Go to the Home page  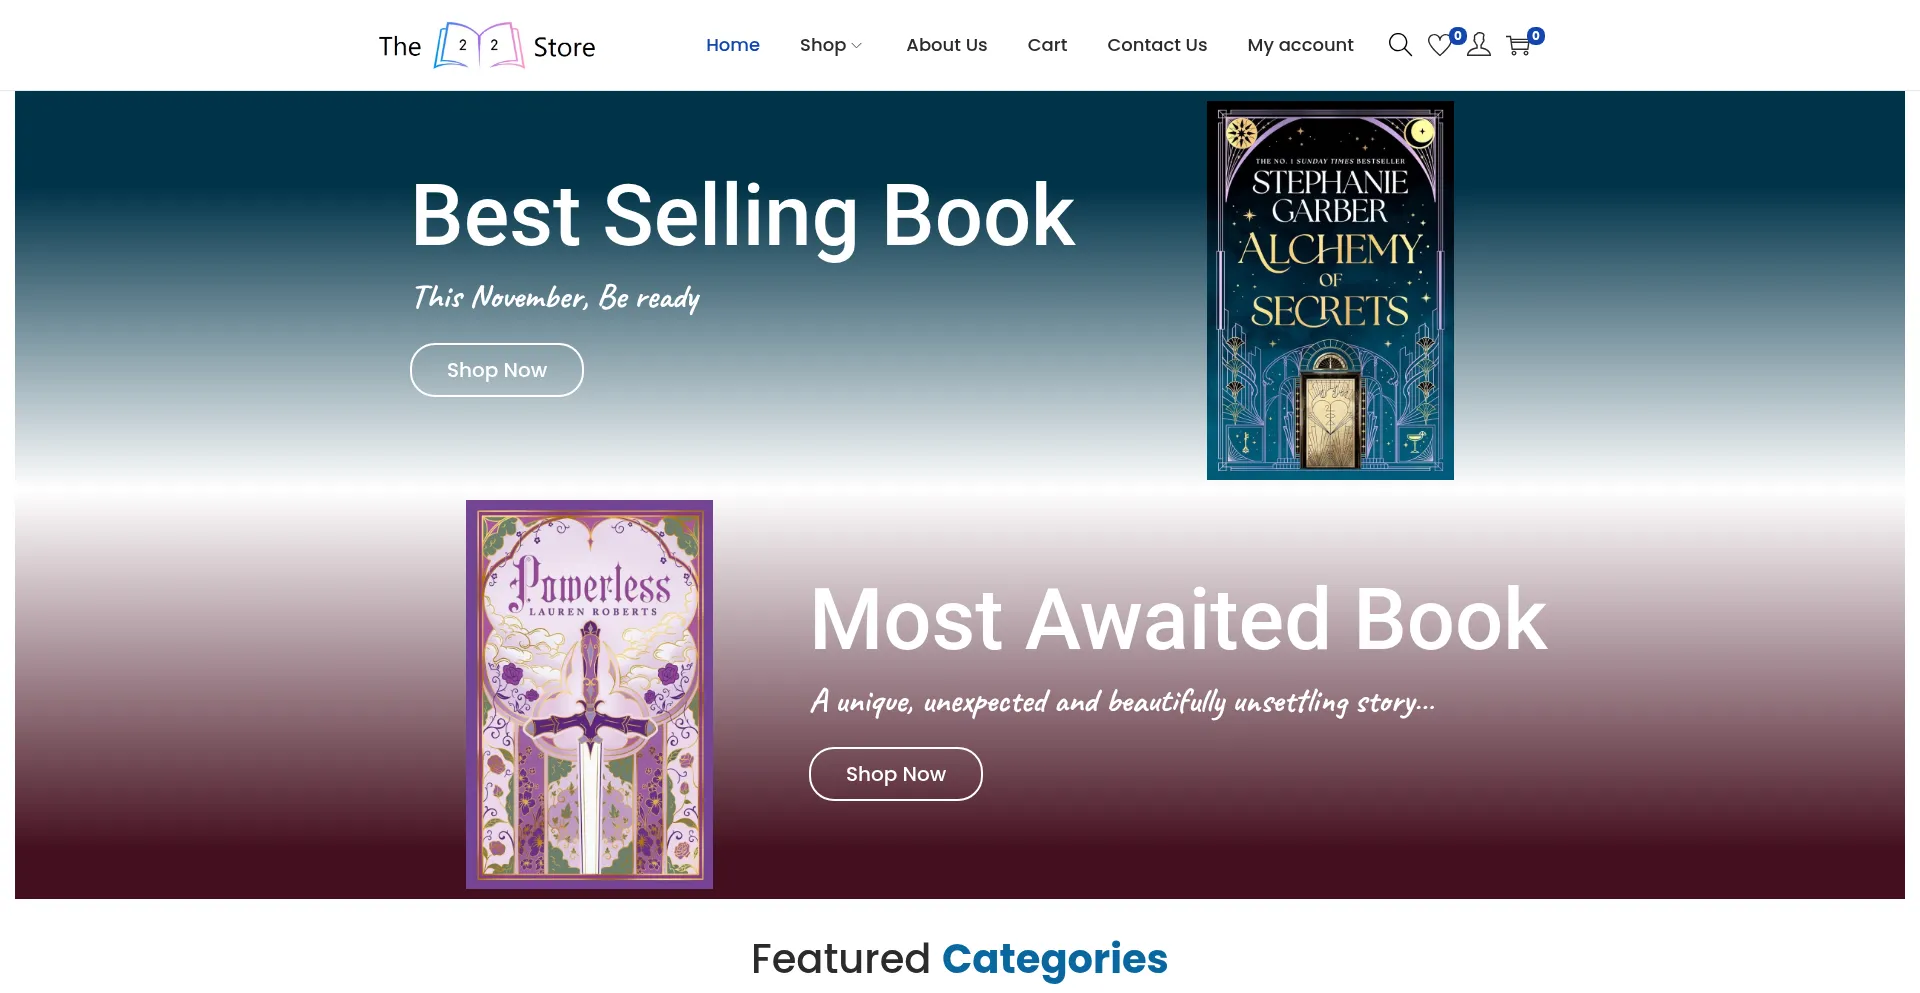733,45
